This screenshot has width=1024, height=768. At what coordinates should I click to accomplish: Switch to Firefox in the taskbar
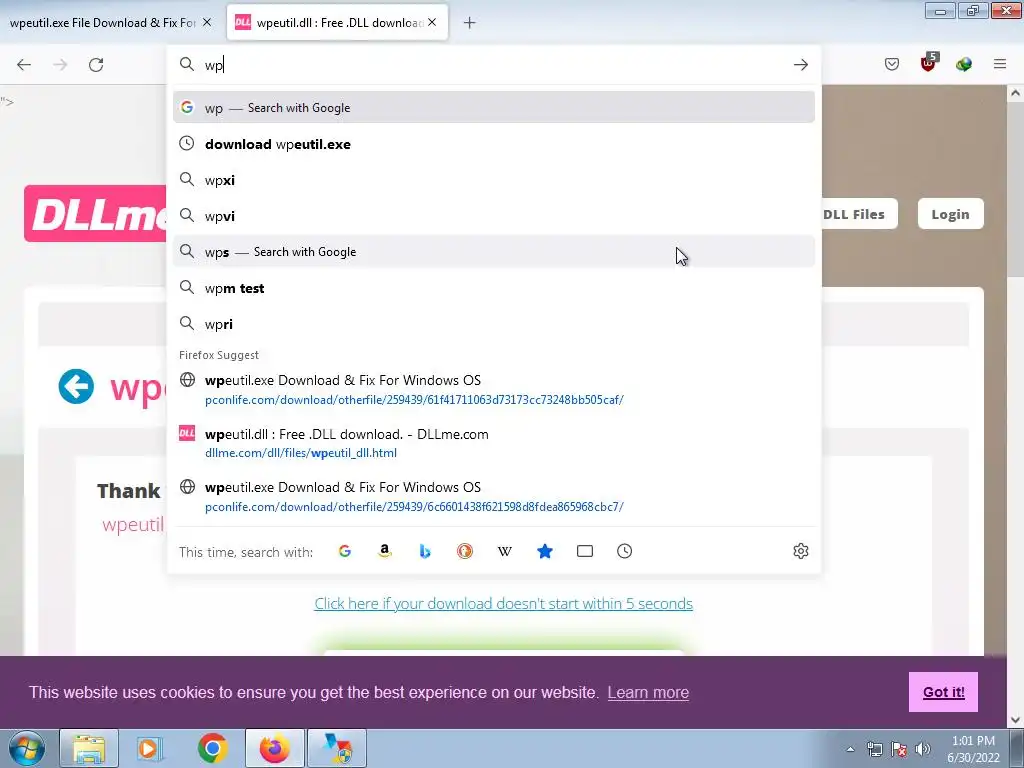point(274,748)
